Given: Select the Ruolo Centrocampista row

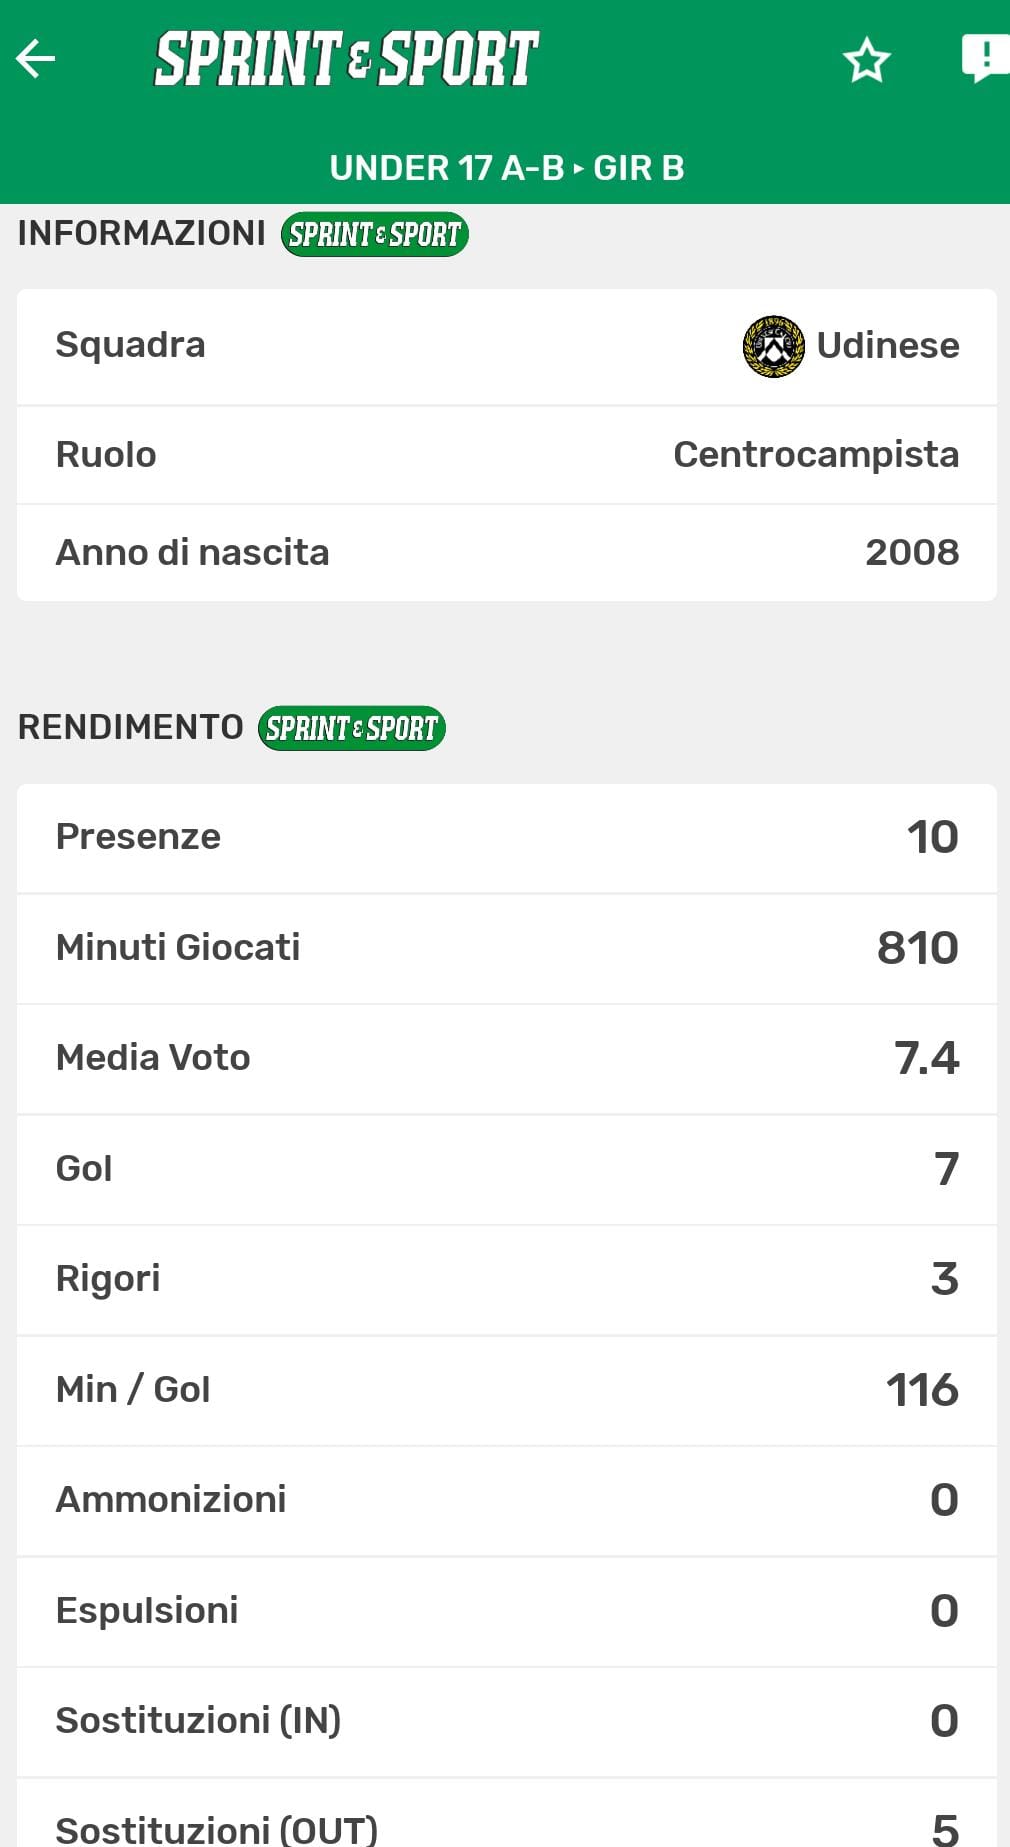Looking at the screenshot, I should tap(506, 455).
